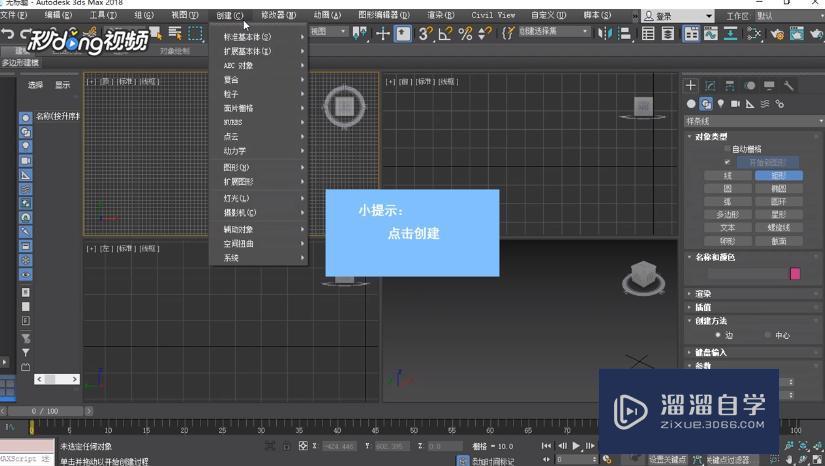Select the Shapes category icon in the Create panel

(706, 104)
